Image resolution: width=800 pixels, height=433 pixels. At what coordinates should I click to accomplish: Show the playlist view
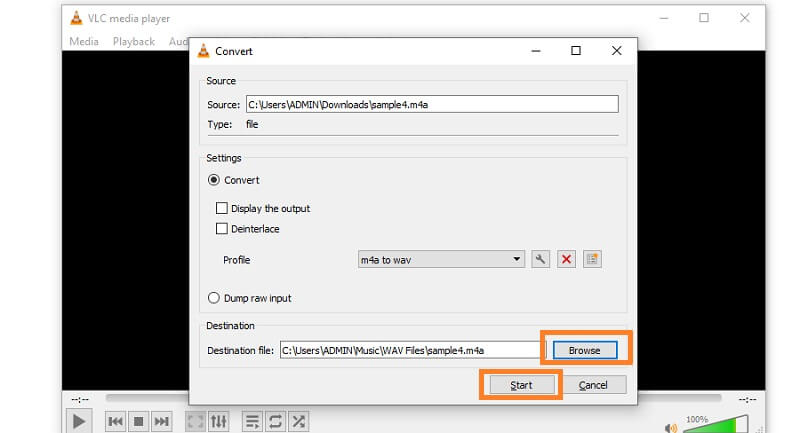pyautogui.click(x=253, y=421)
